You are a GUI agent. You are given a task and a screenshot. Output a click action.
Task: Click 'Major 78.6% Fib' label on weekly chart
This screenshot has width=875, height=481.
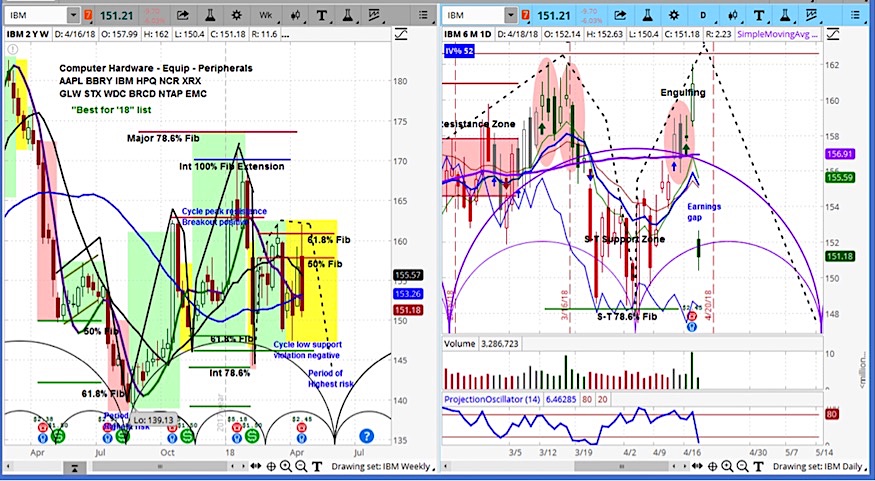[x=163, y=138]
